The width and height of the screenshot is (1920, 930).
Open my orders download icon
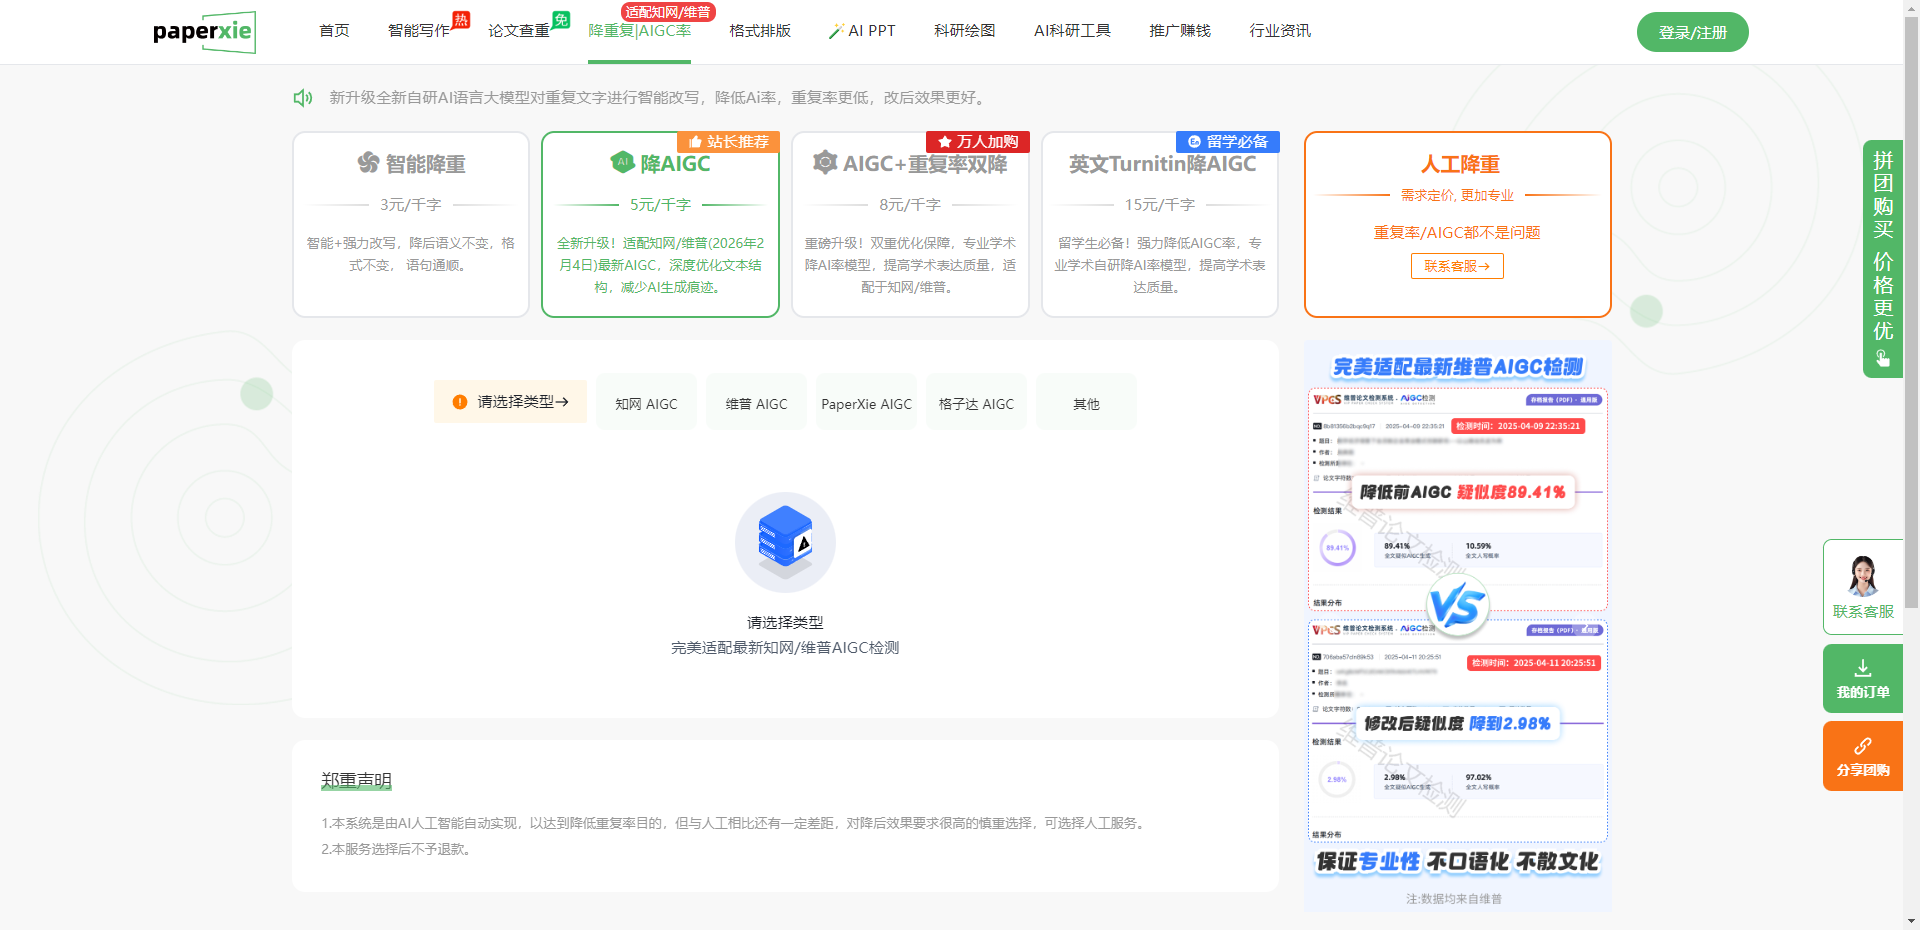[x=1862, y=668]
